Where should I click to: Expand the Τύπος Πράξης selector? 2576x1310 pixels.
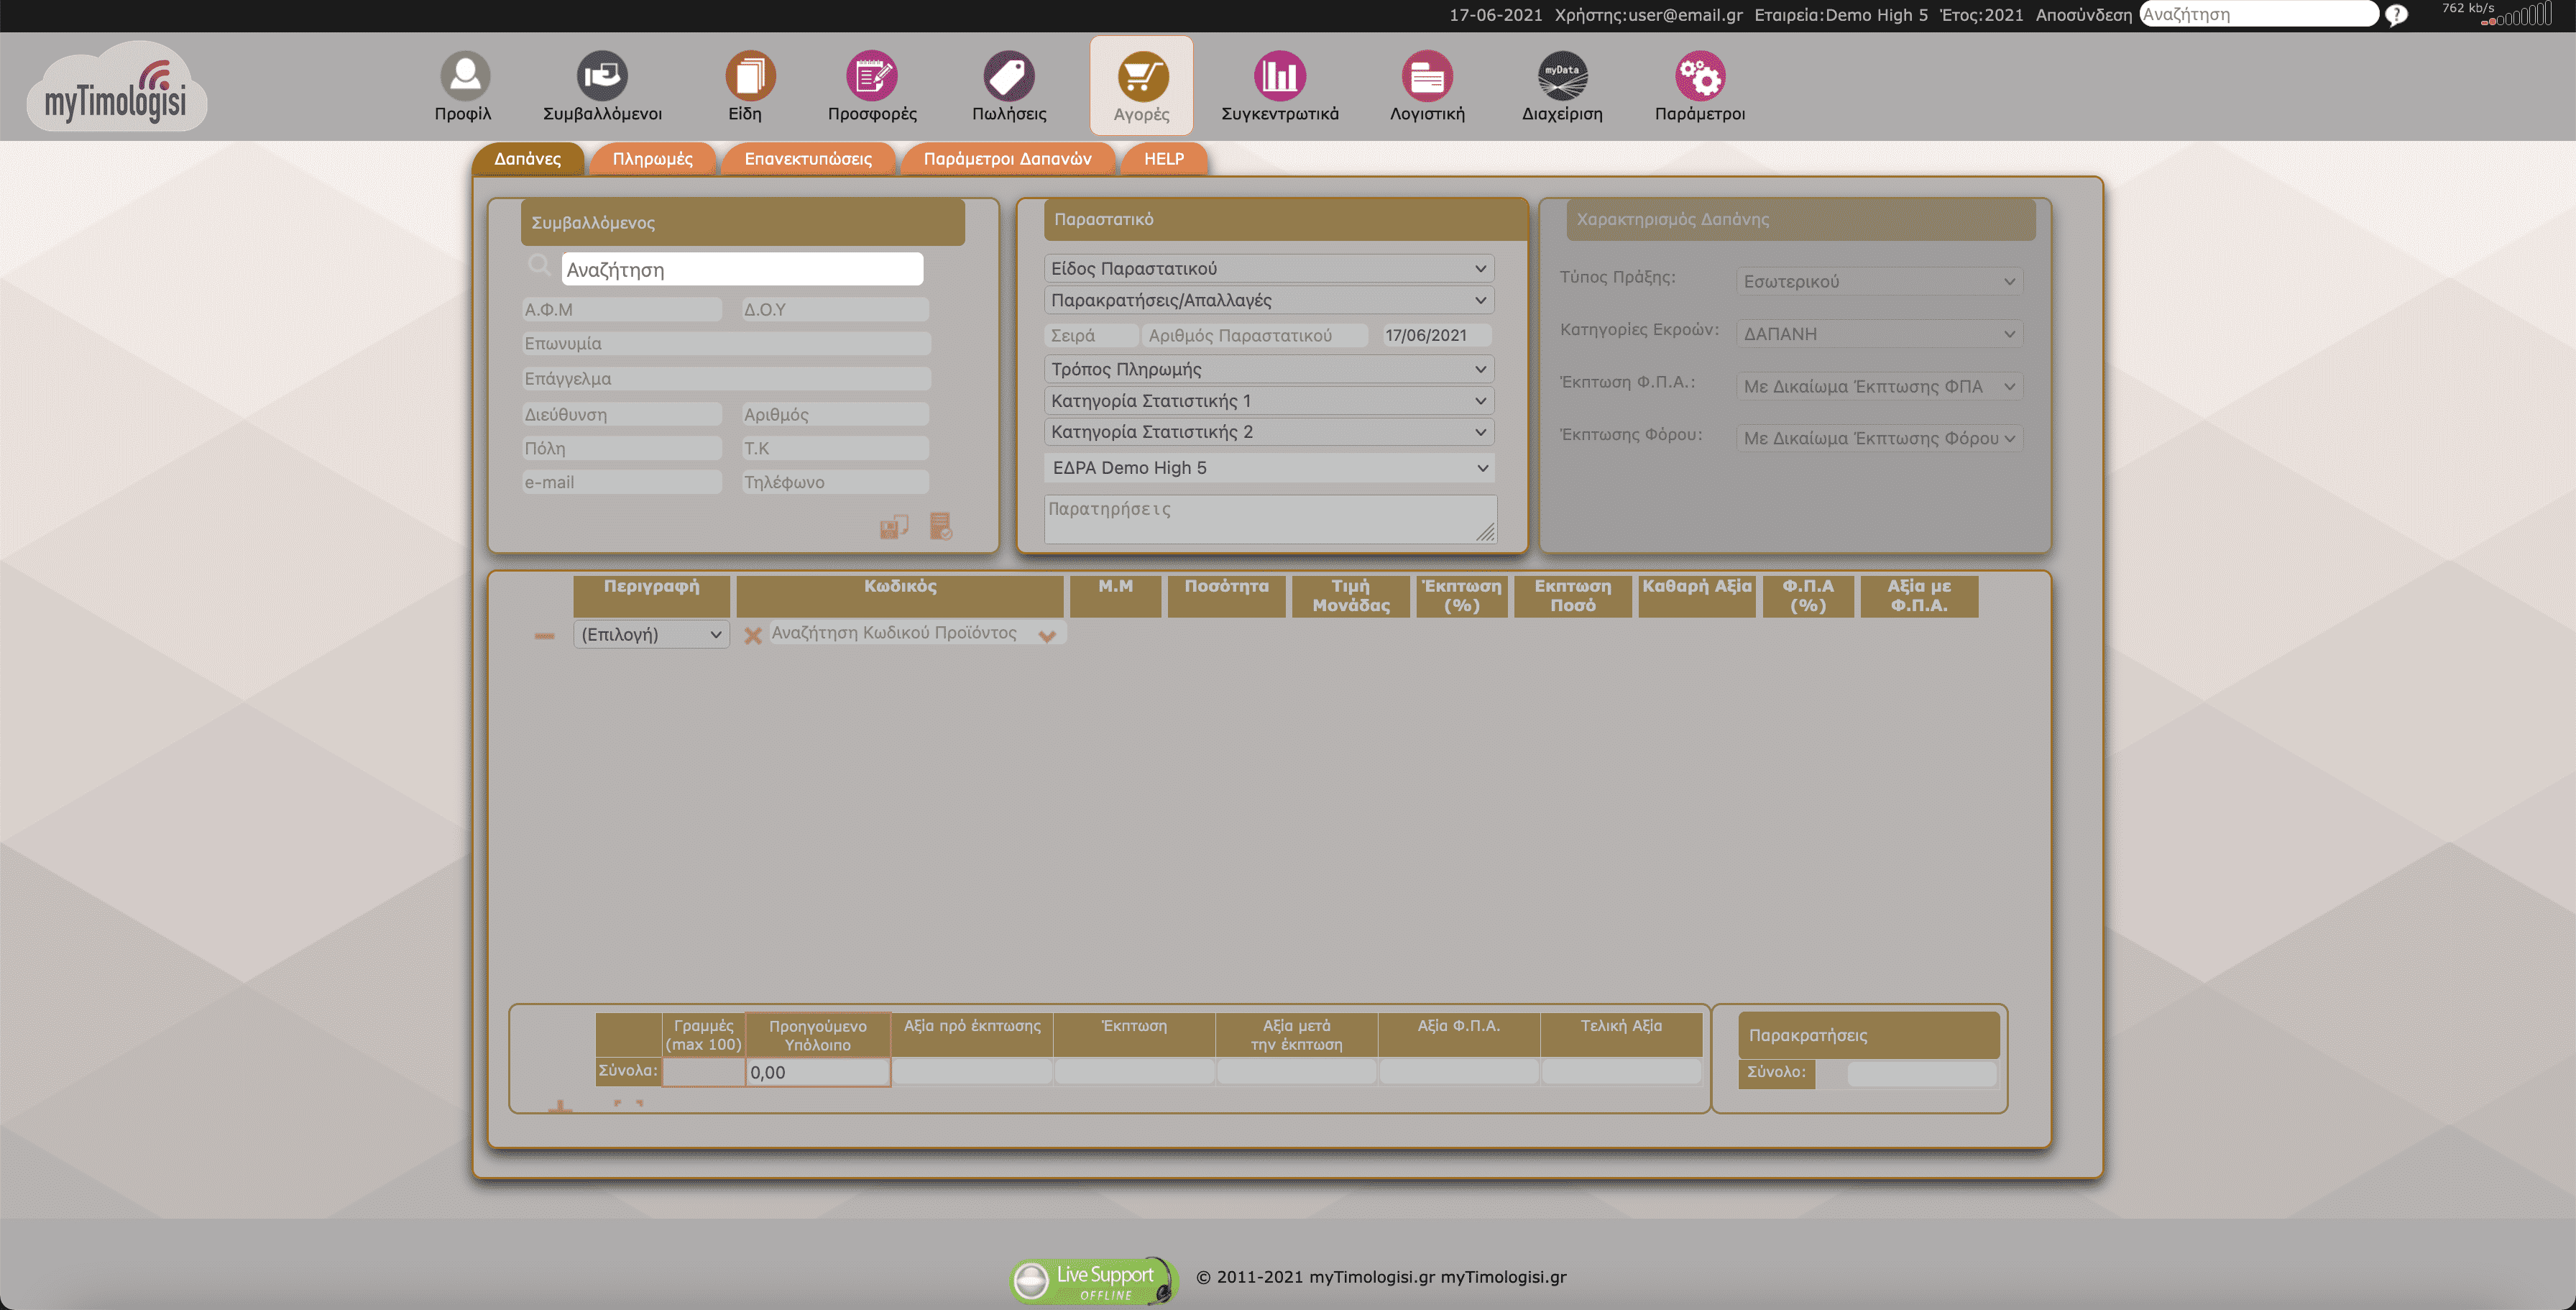(1878, 281)
